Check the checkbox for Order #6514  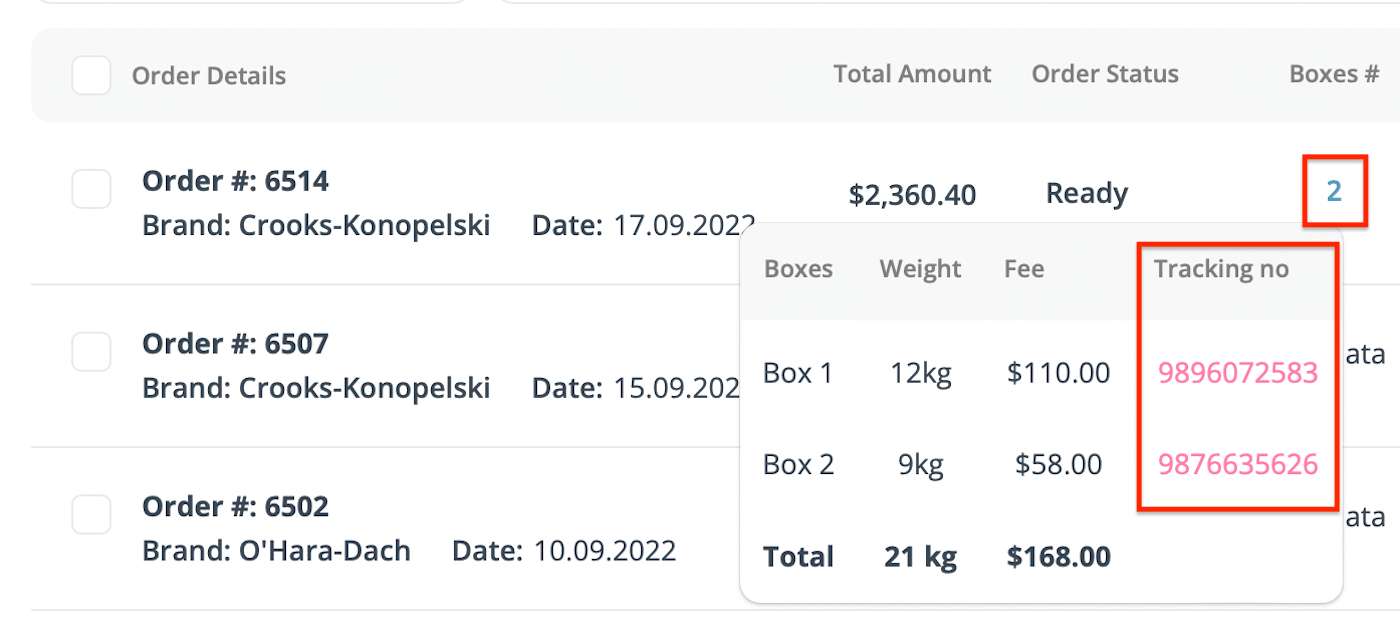click(91, 189)
